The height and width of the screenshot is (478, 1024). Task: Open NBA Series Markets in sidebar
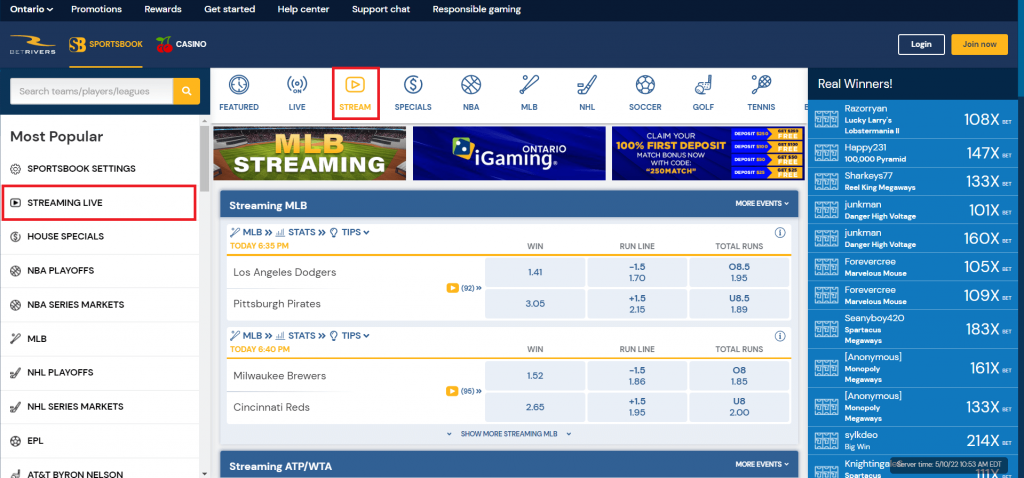100,304
